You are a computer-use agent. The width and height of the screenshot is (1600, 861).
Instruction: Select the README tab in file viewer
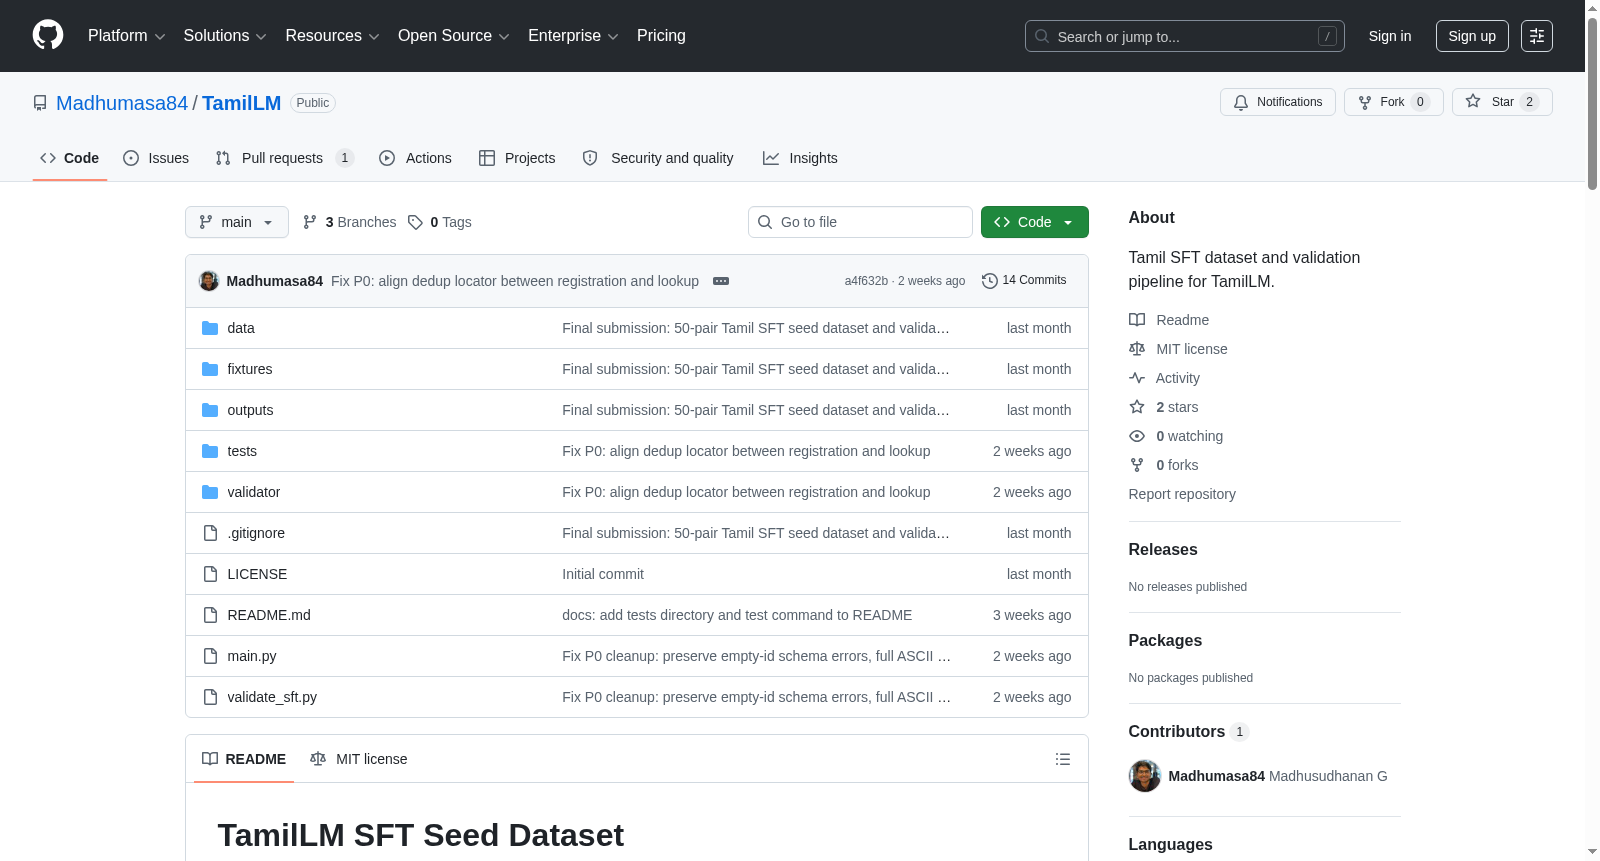tap(244, 759)
